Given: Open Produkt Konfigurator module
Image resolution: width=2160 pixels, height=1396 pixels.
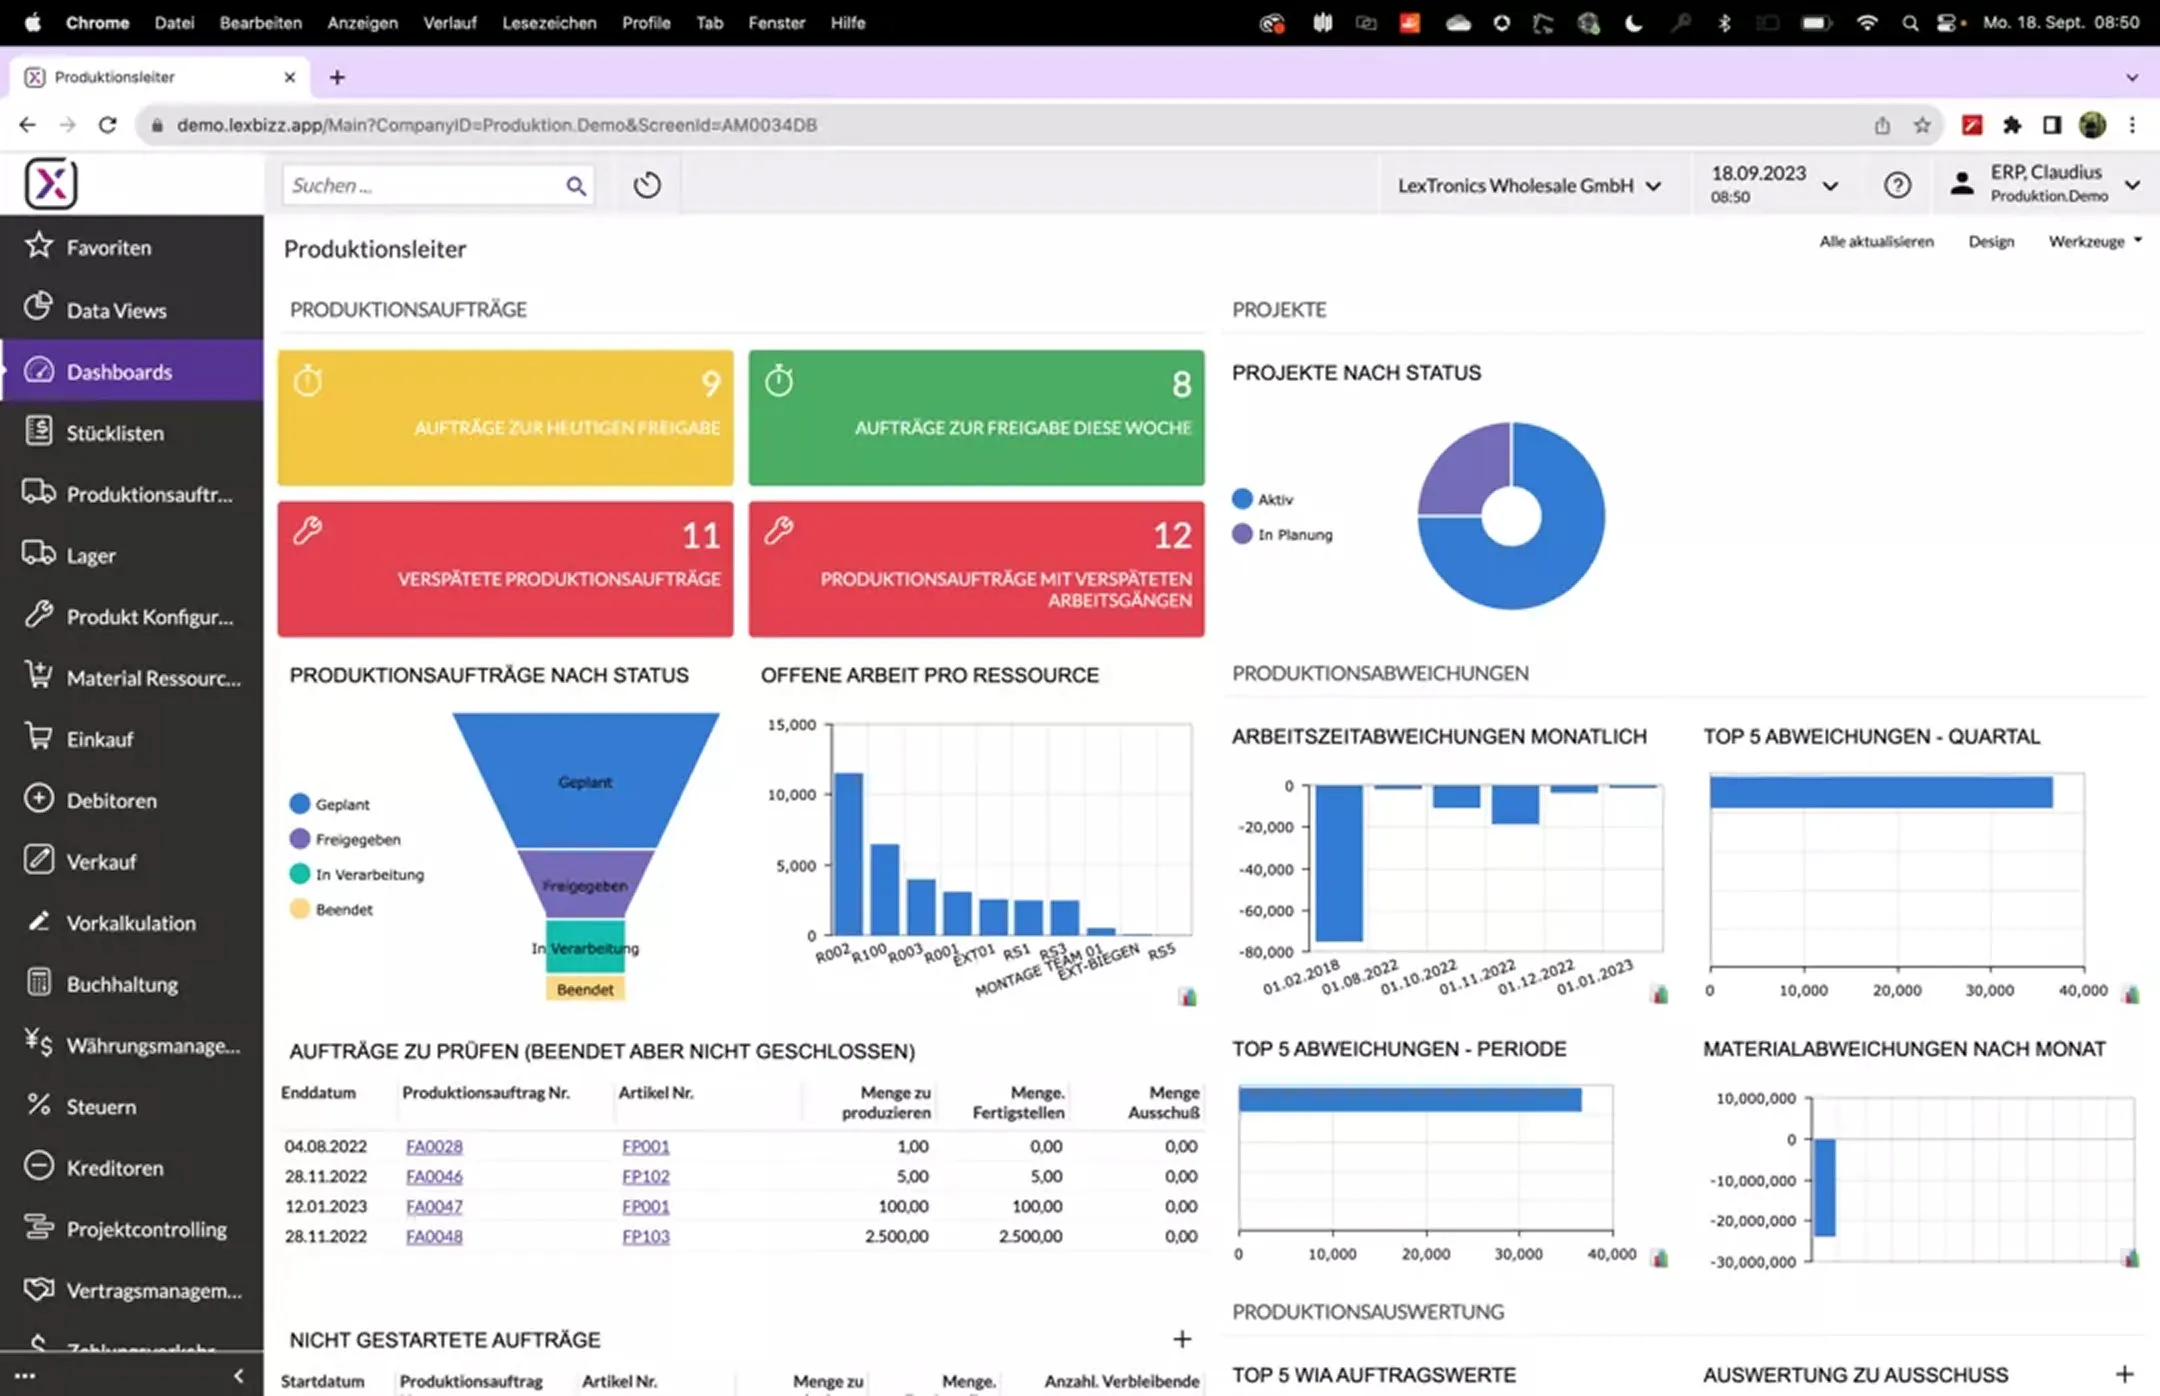Looking at the screenshot, I should click(x=132, y=616).
